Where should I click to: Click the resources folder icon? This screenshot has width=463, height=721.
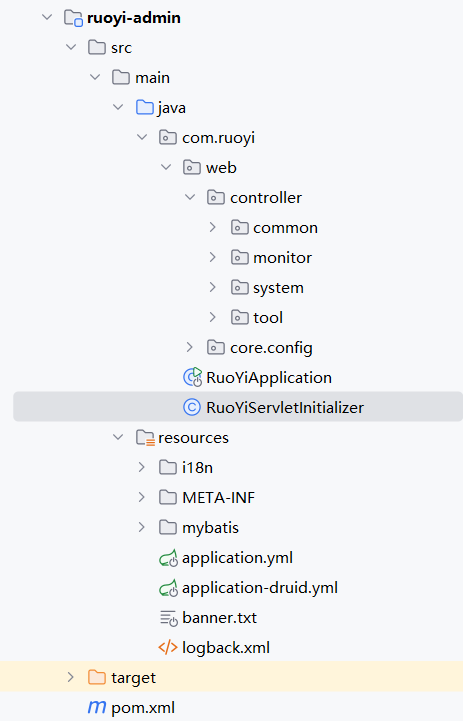[145, 438]
